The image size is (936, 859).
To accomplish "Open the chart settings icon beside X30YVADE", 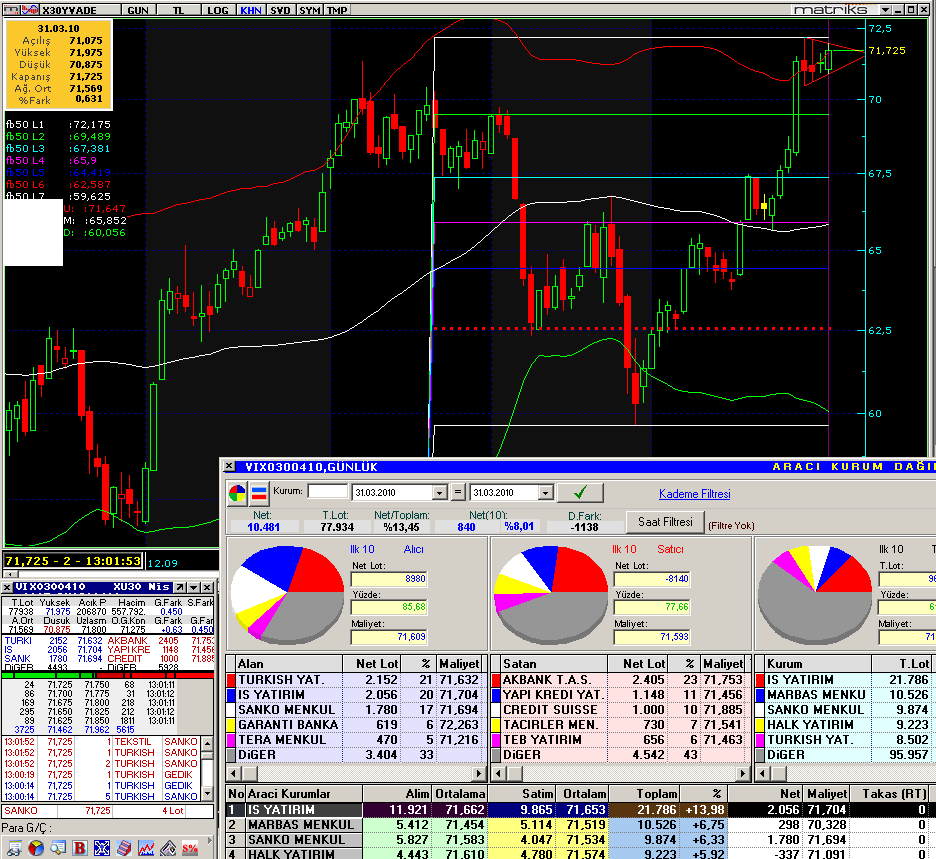I will [11, 10].
